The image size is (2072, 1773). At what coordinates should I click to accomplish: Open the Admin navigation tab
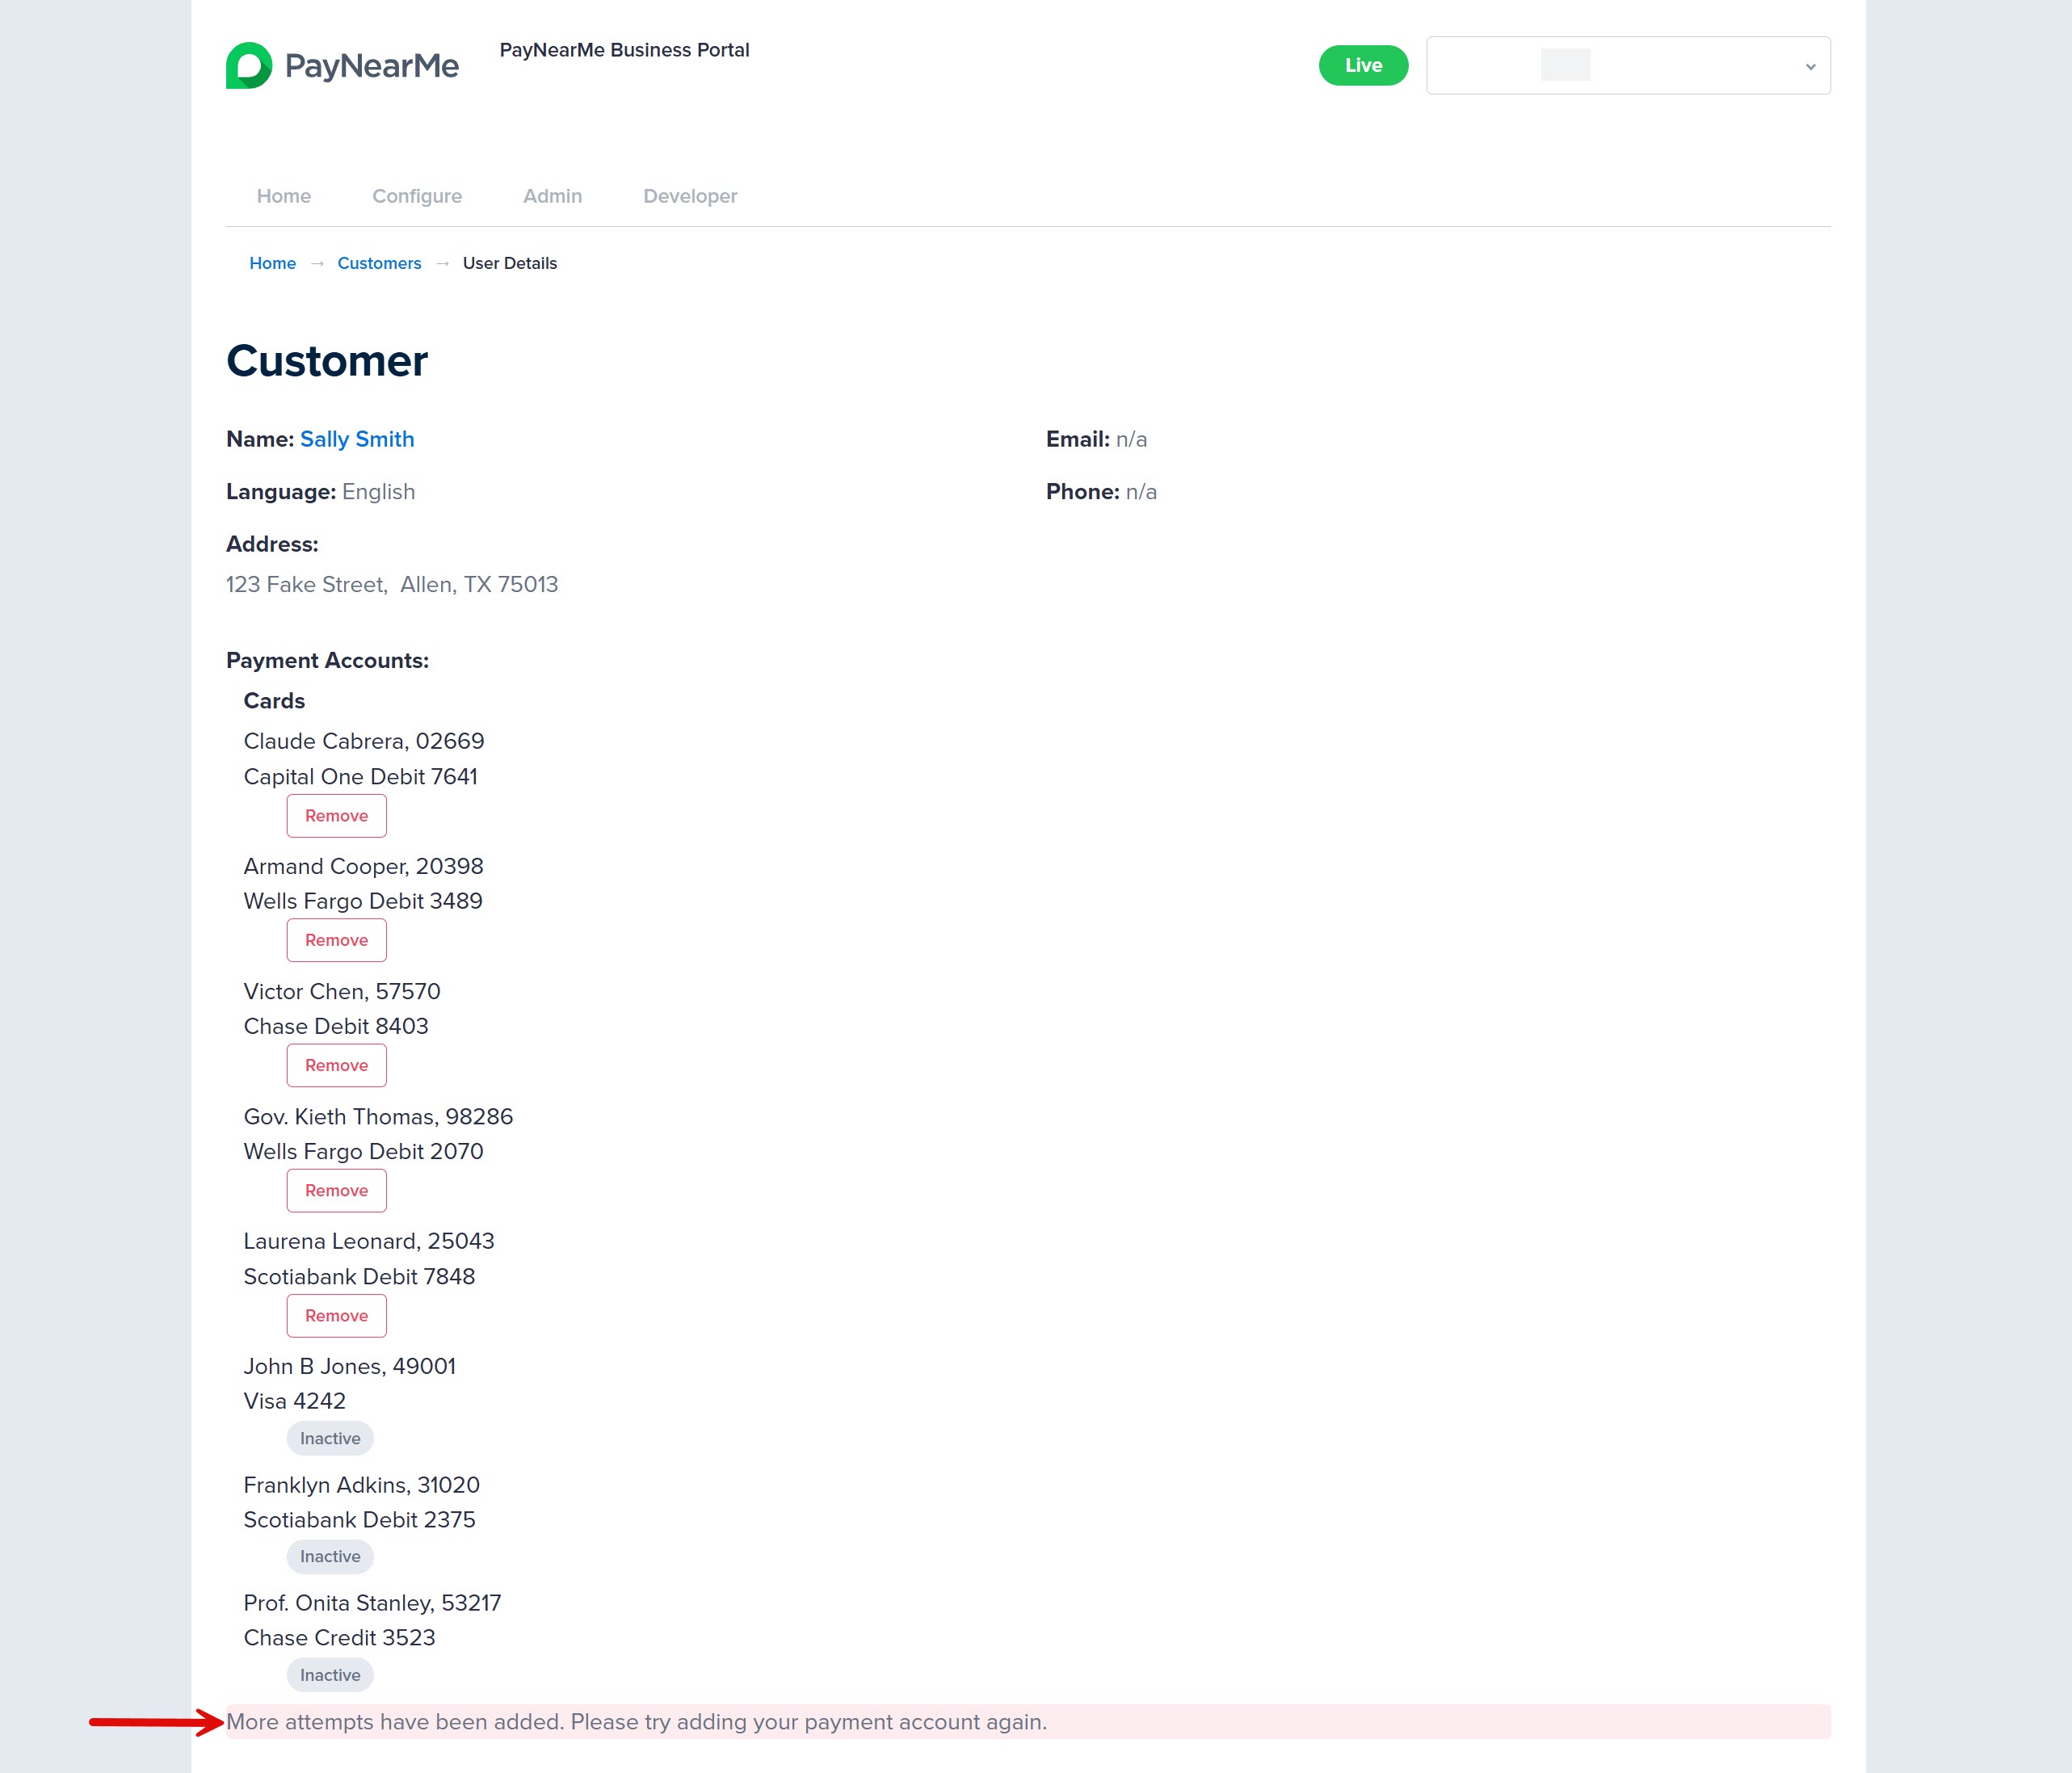pyautogui.click(x=552, y=196)
